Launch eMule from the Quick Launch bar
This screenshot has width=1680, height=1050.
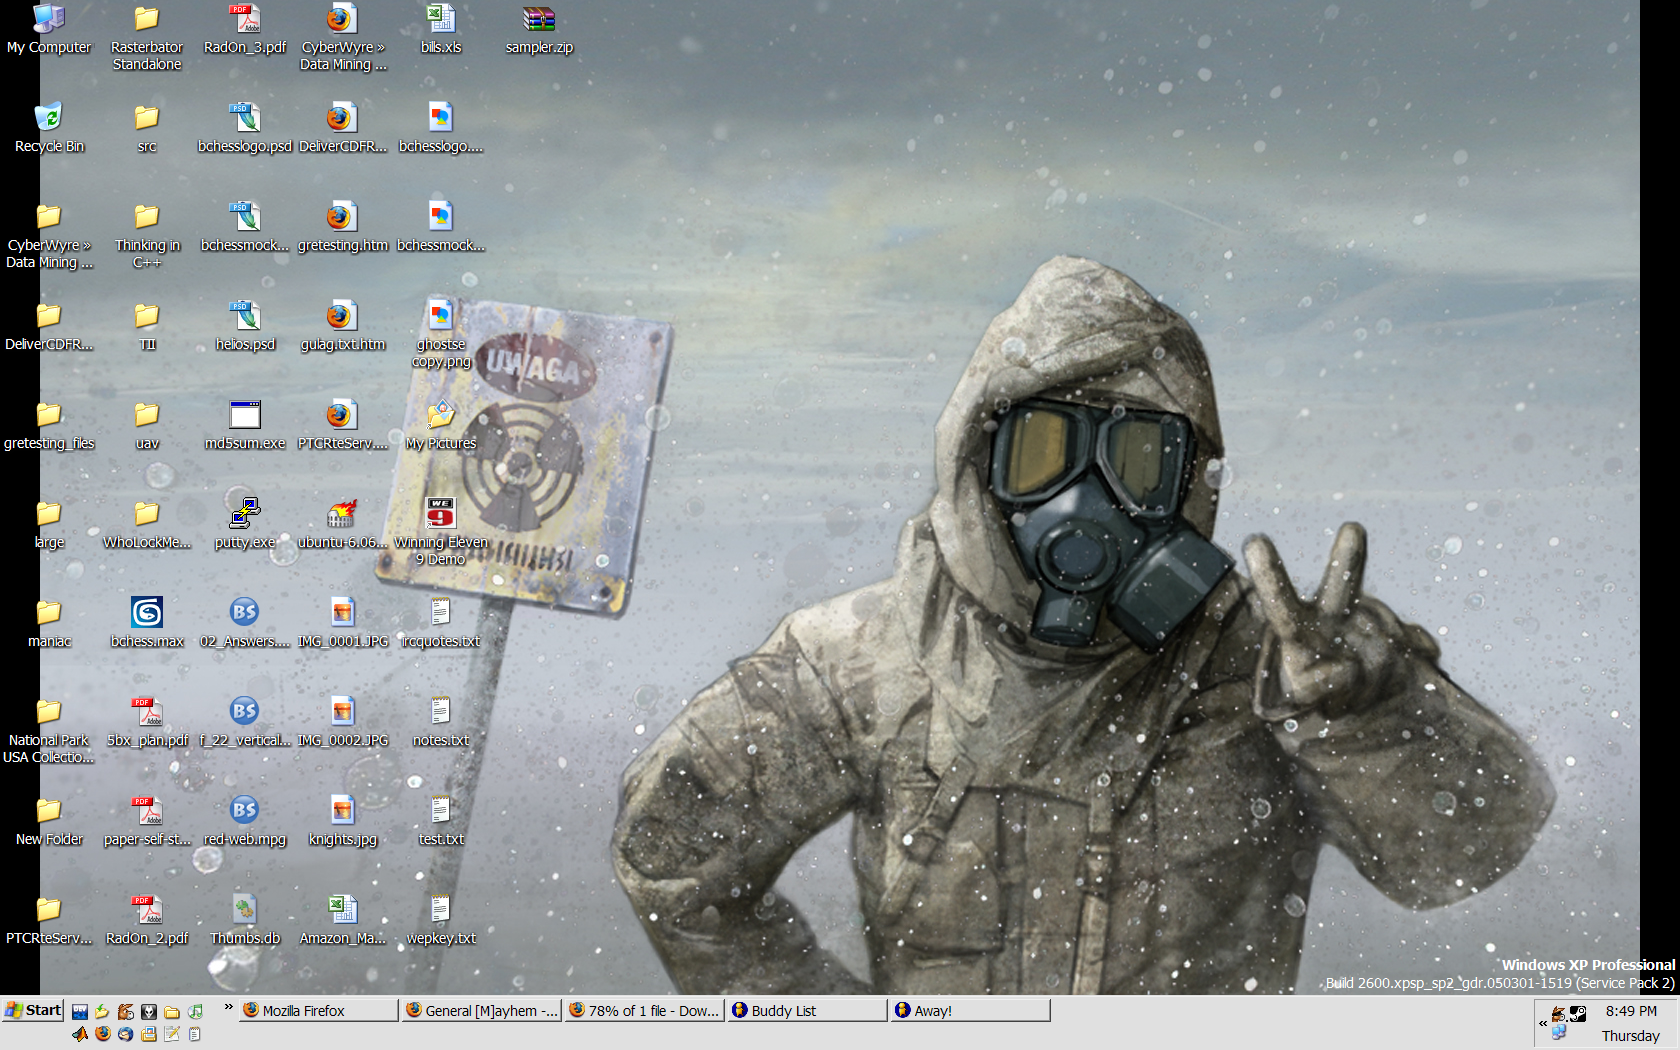pyautogui.click(x=125, y=1011)
